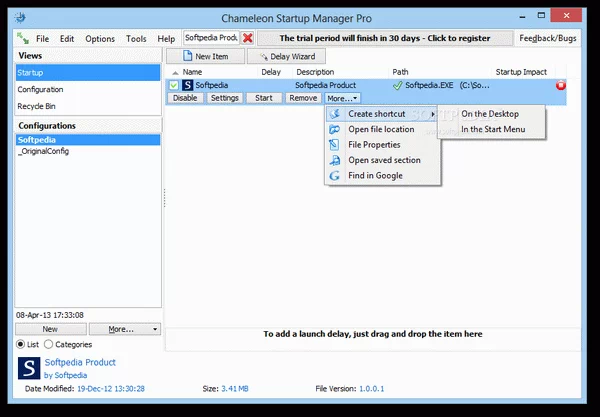Select the Softpedia configuration
Viewport: 600px width, 417px height.
click(88, 140)
